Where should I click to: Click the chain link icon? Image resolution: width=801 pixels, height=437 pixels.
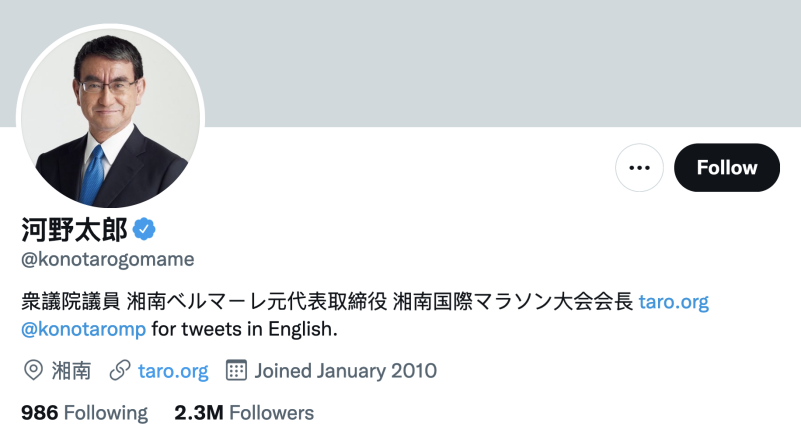click(120, 371)
